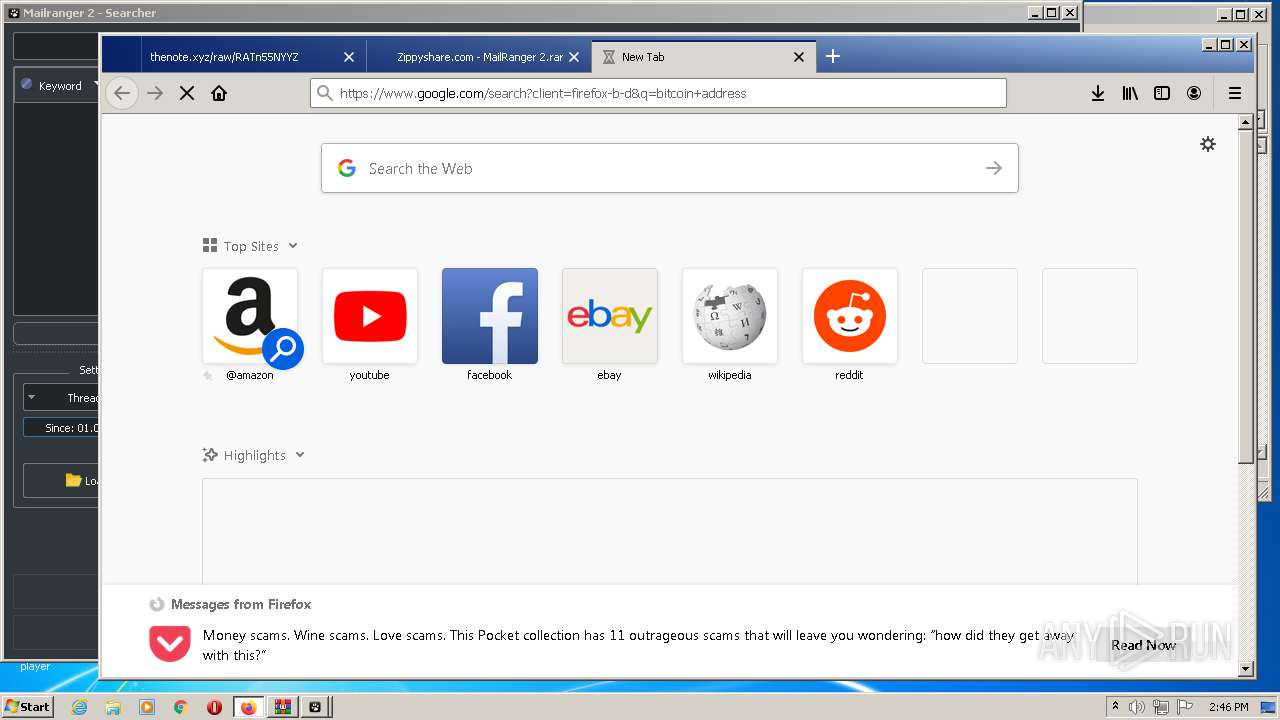The height and width of the screenshot is (720, 1280).
Task: Close the New Tab tab
Action: 799,57
